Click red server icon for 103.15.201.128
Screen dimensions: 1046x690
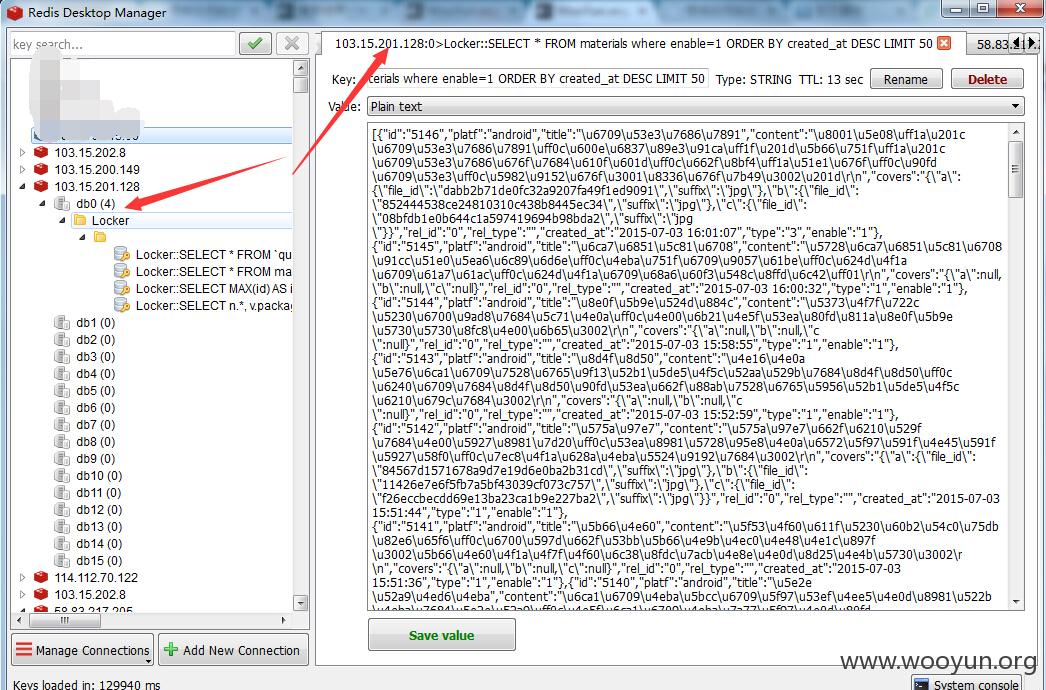pos(41,186)
